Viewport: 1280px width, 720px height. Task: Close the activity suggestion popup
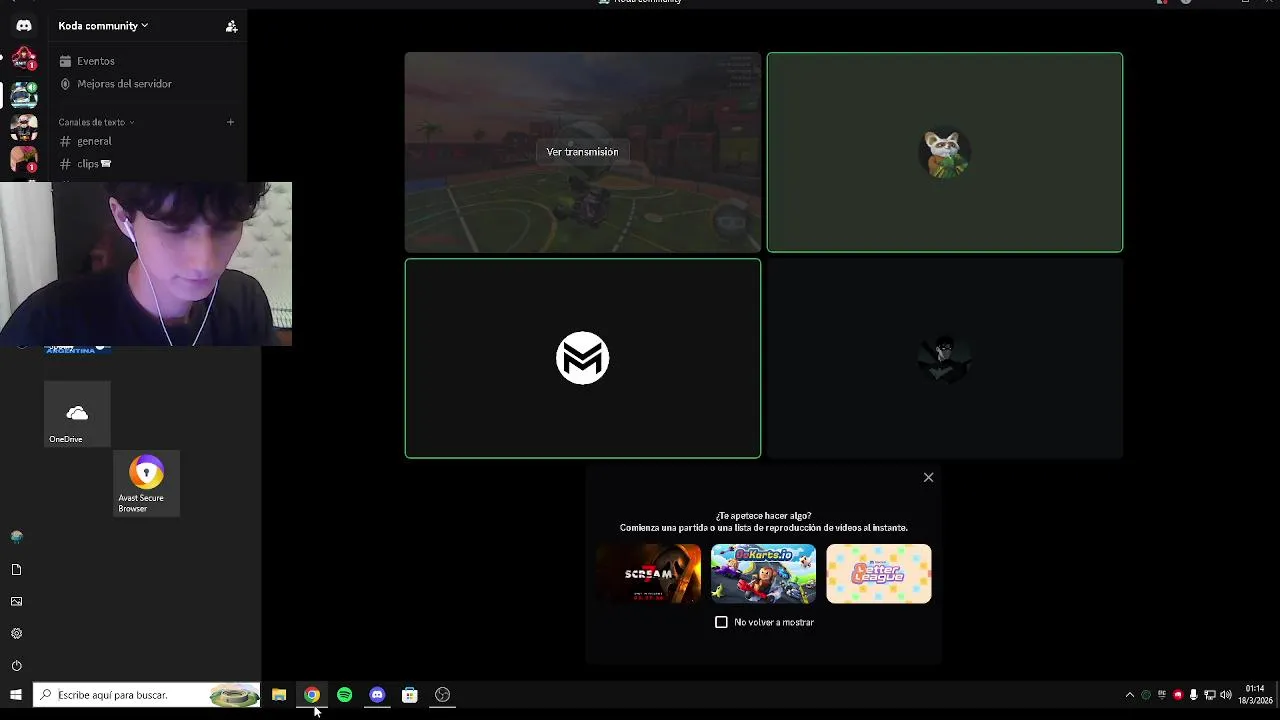(x=928, y=477)
